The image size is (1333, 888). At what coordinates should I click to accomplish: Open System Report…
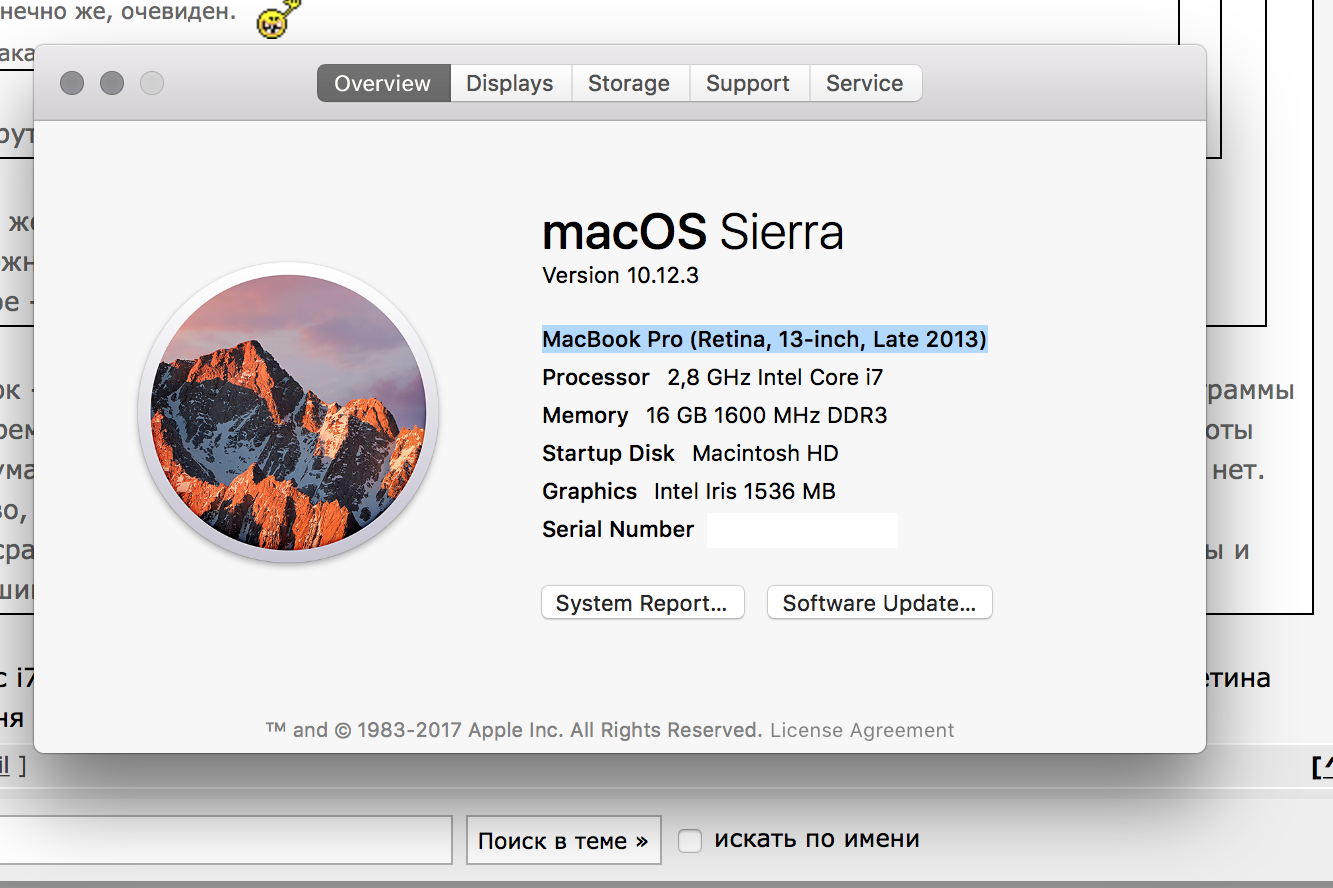click(x=642, y=603)
